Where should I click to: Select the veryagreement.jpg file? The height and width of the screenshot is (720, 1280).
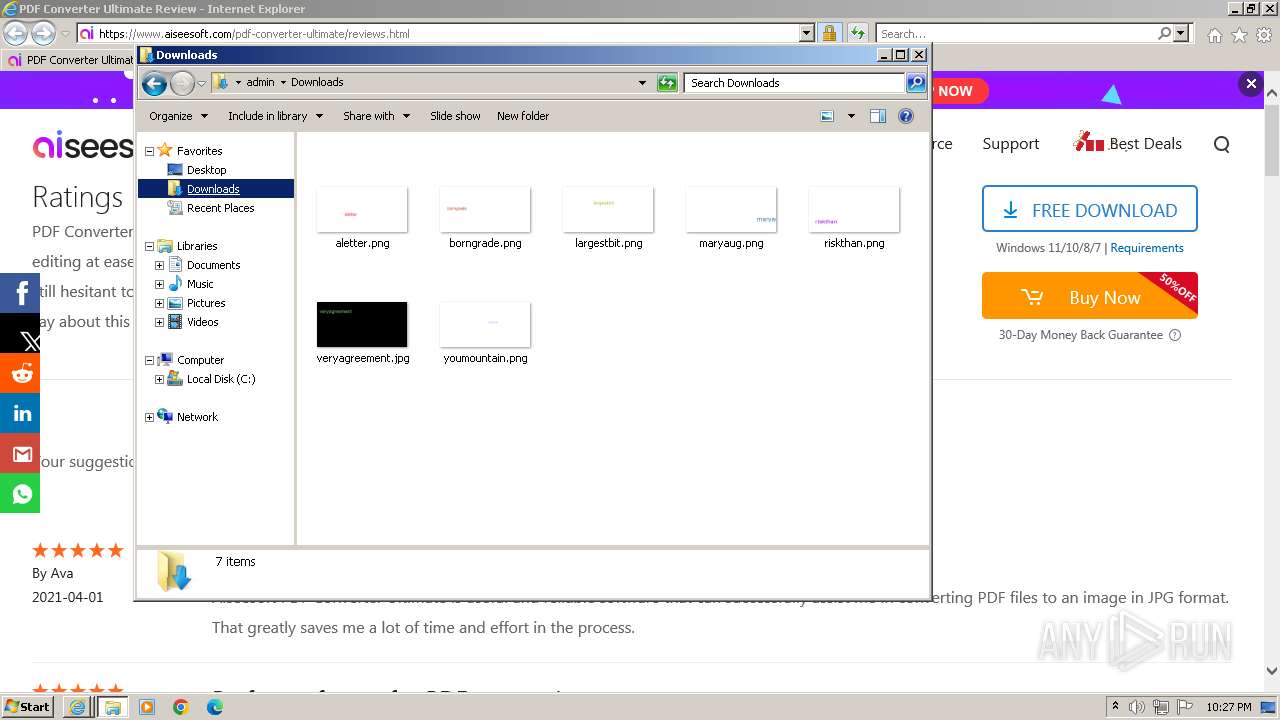pos(362,332)
